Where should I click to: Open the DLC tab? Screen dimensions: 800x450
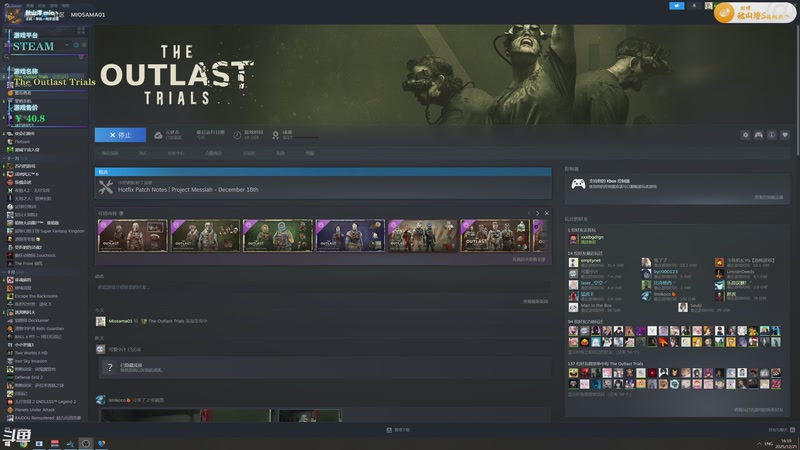click(x=143, y=153)
